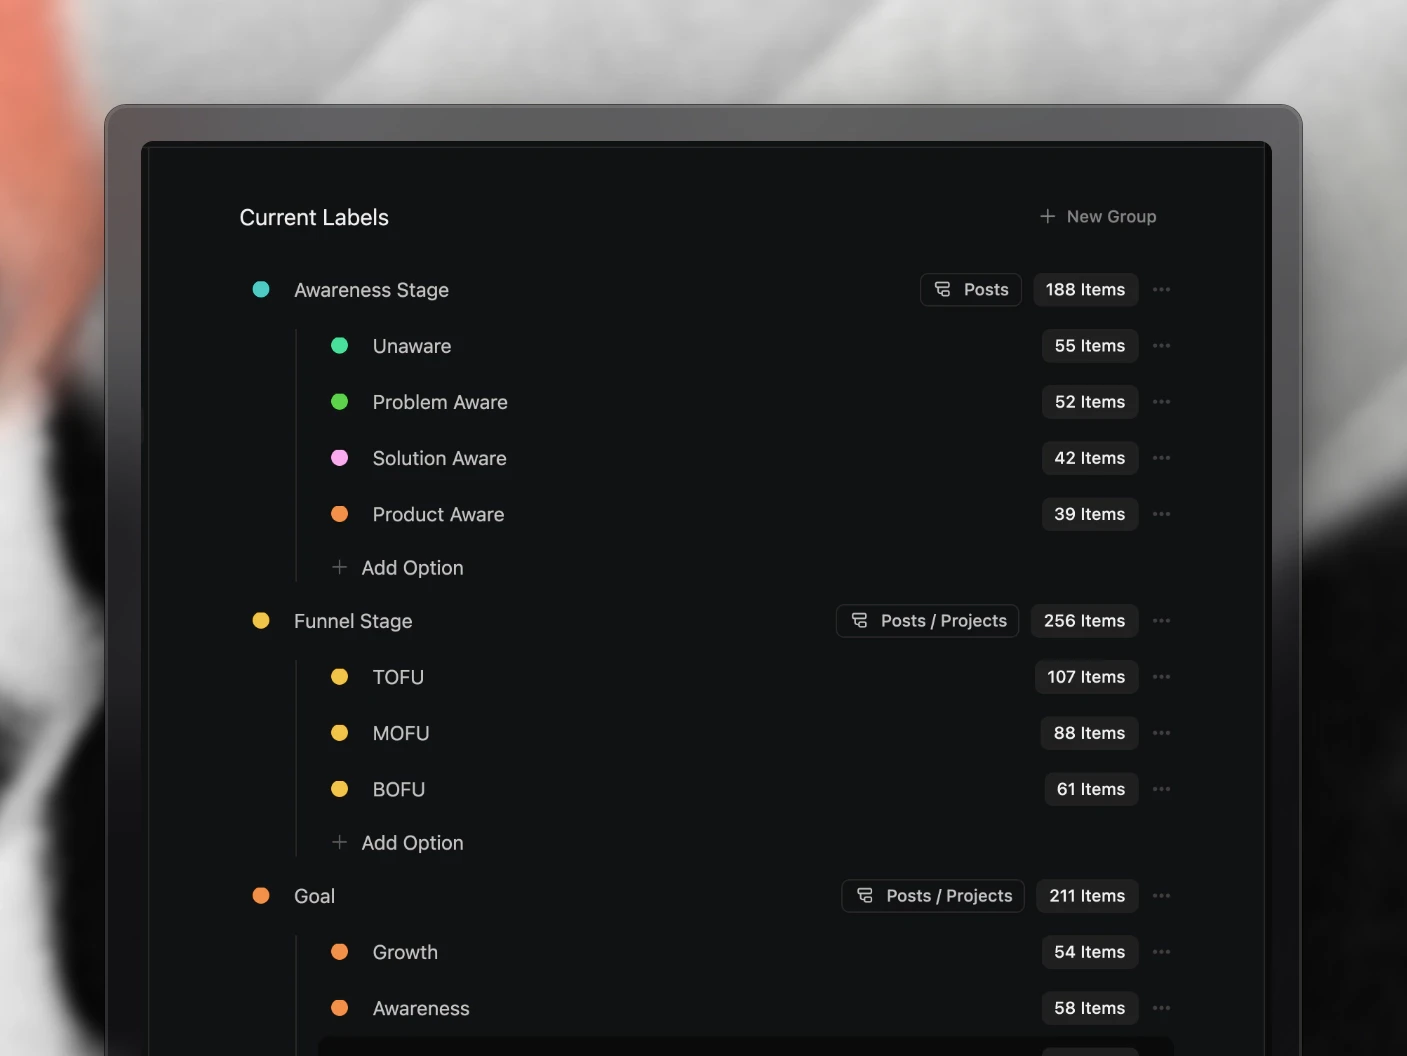Image resolution: width=1407 pixels, height=1056 pixels.
Task: Open more options for Unaware label
Action: [1161, 346]
